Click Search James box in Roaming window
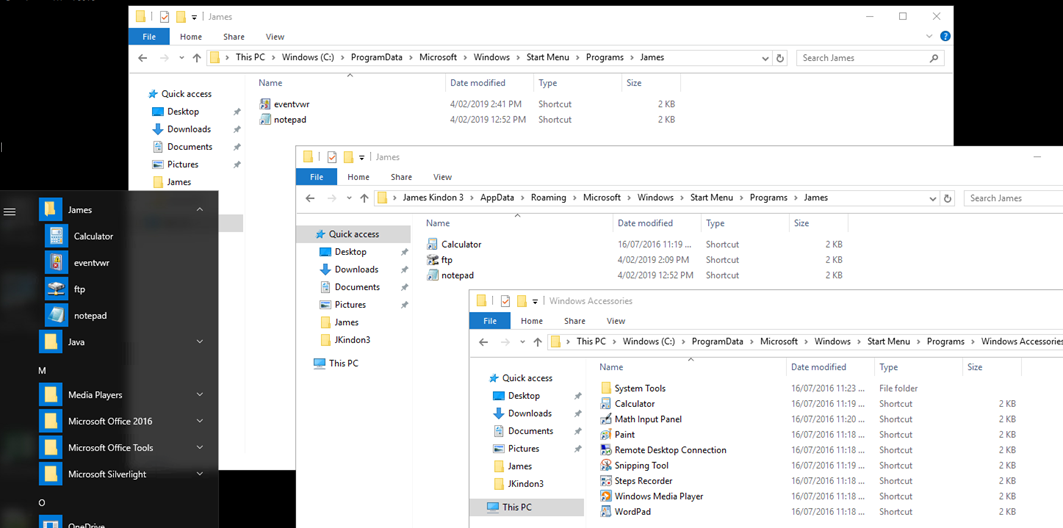The image size is (1063, 528). pyautogui.click(x=1013, y=199)
